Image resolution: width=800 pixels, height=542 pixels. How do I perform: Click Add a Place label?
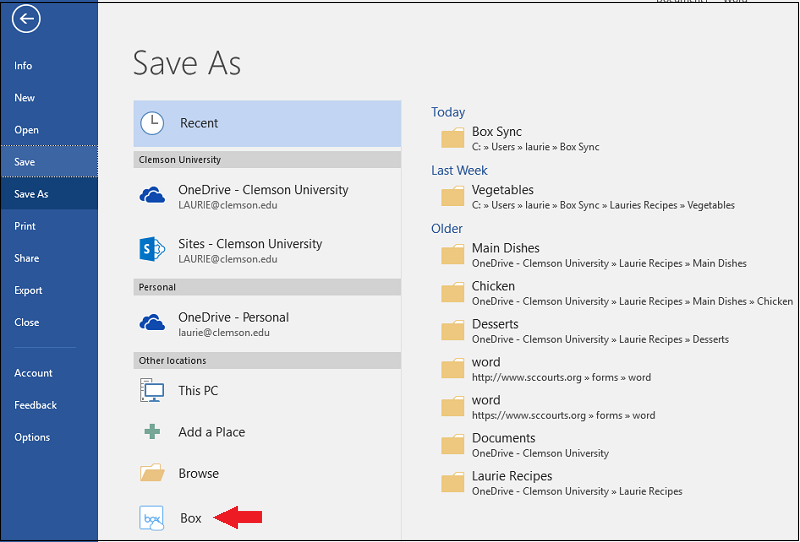click(212, 432)
